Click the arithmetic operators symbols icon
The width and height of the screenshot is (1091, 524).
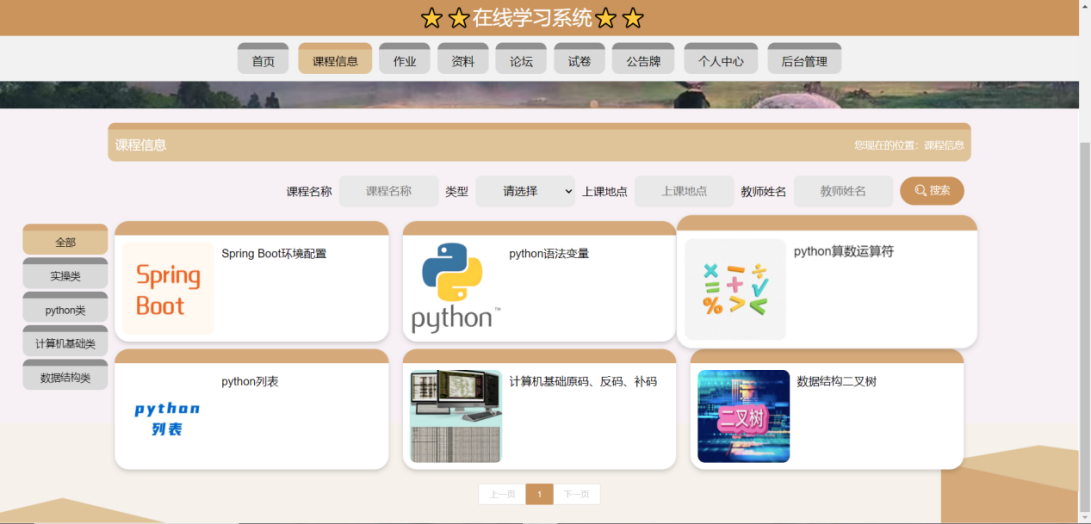pyautogui.click(x=735, y=289)
